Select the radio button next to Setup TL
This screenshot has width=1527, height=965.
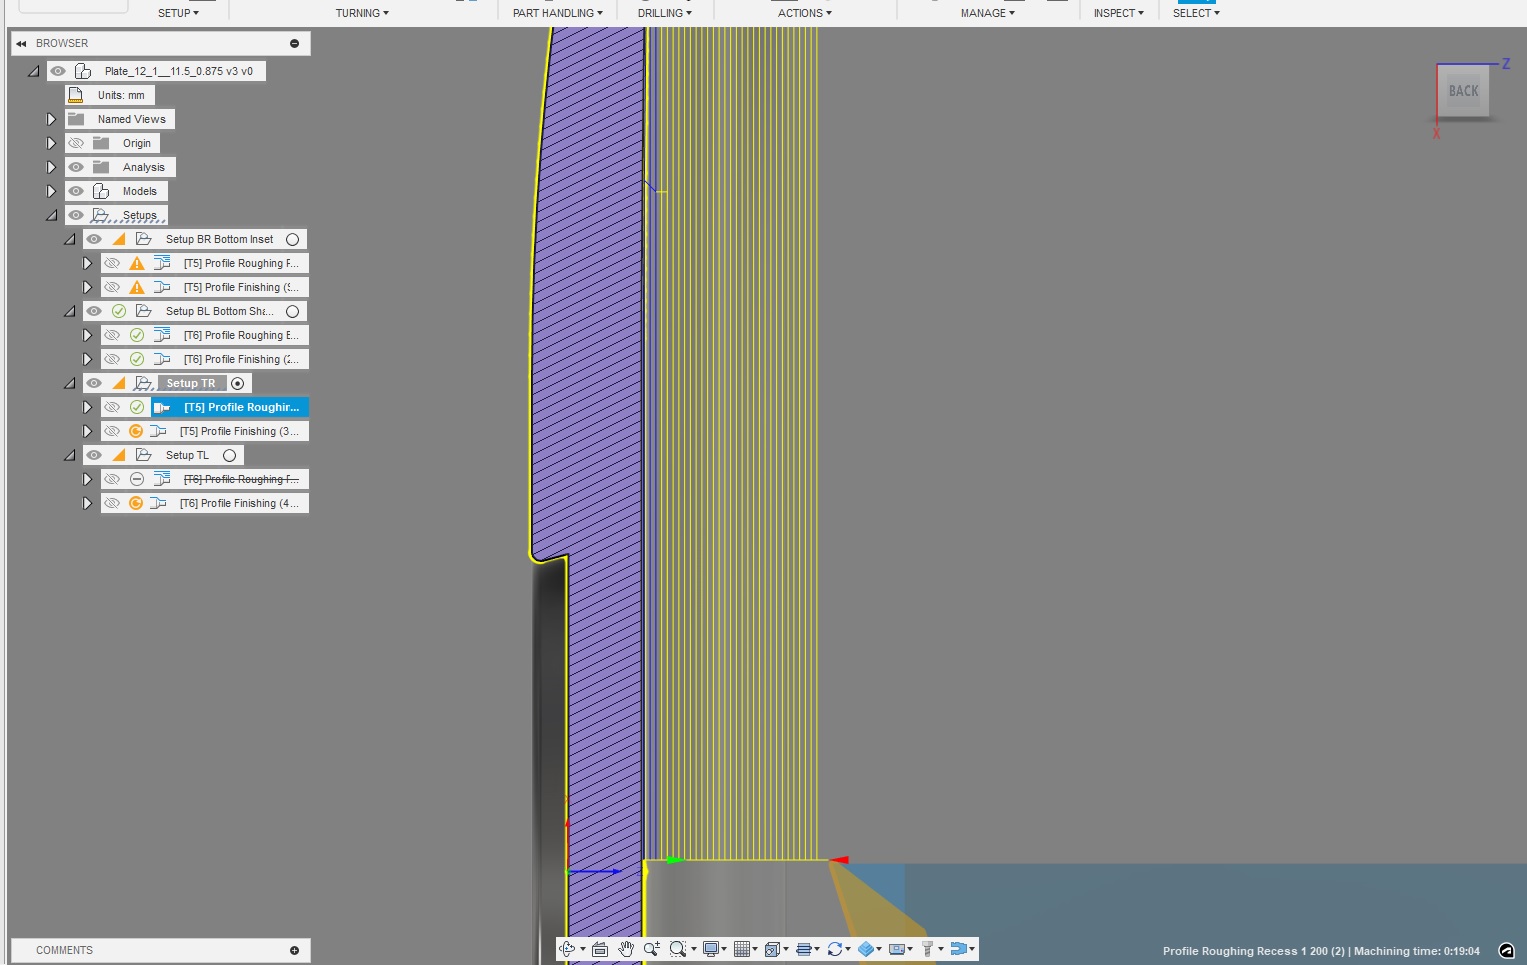(x=230, y=455)
